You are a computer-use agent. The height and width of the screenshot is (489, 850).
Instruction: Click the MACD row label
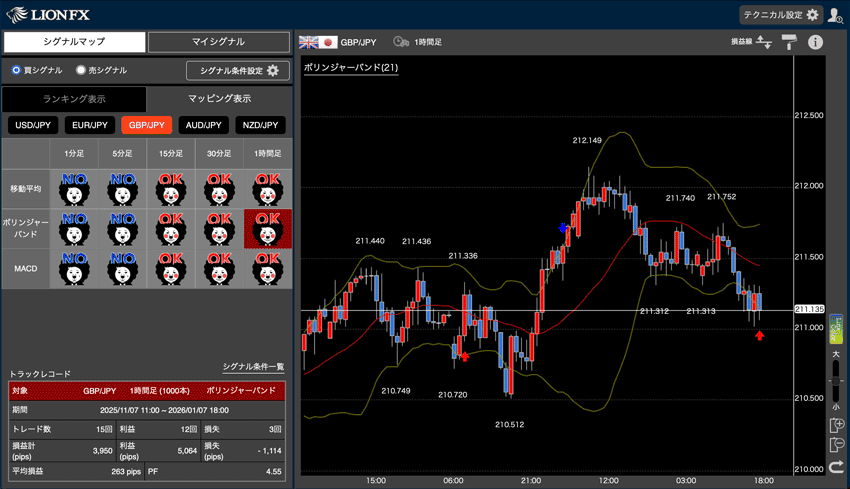coord(25,268)
